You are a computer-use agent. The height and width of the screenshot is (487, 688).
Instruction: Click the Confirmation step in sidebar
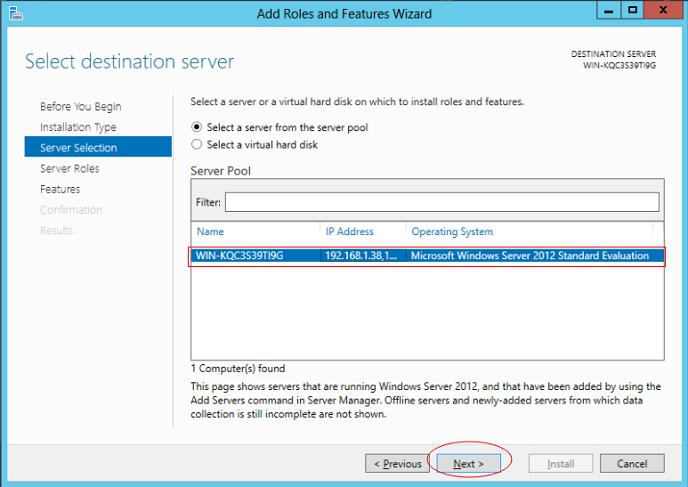click(x=71, y=210)
